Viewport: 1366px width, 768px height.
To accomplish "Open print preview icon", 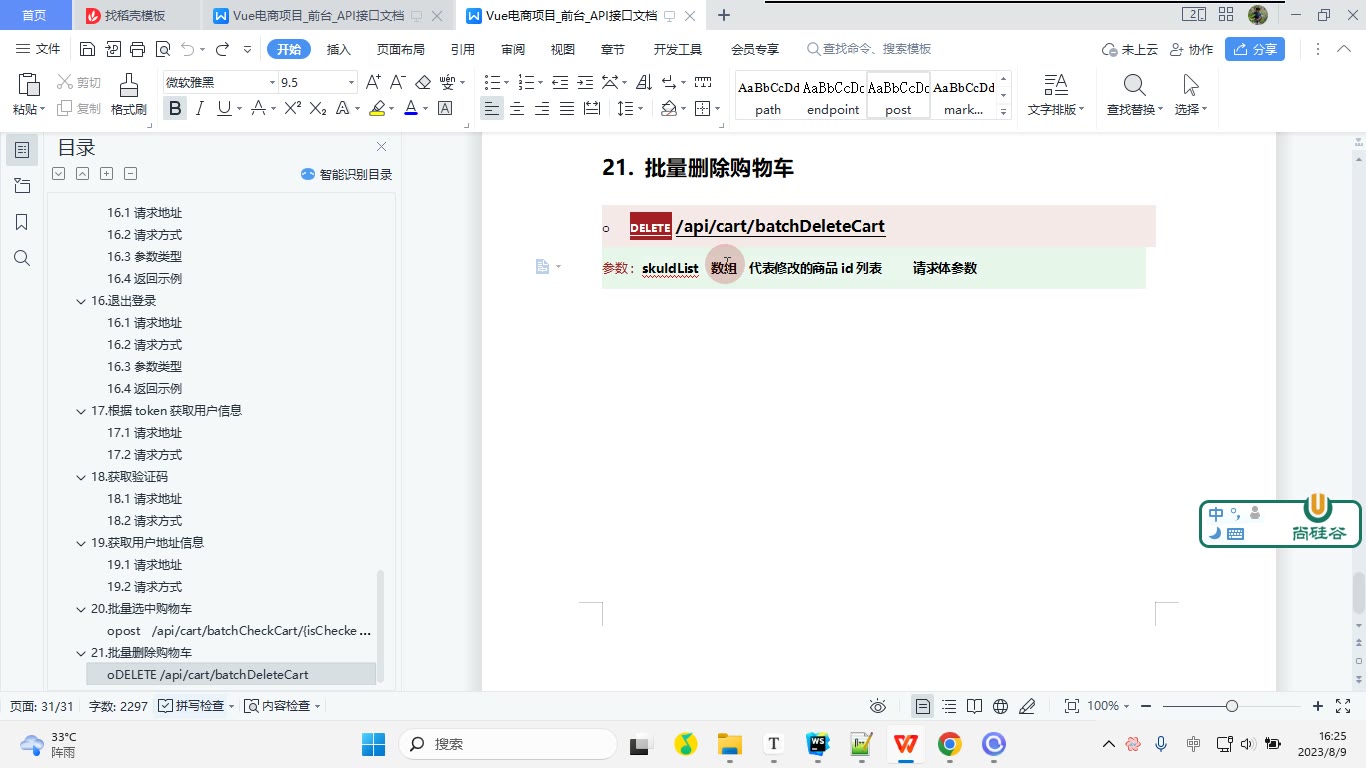I will 162,49.
